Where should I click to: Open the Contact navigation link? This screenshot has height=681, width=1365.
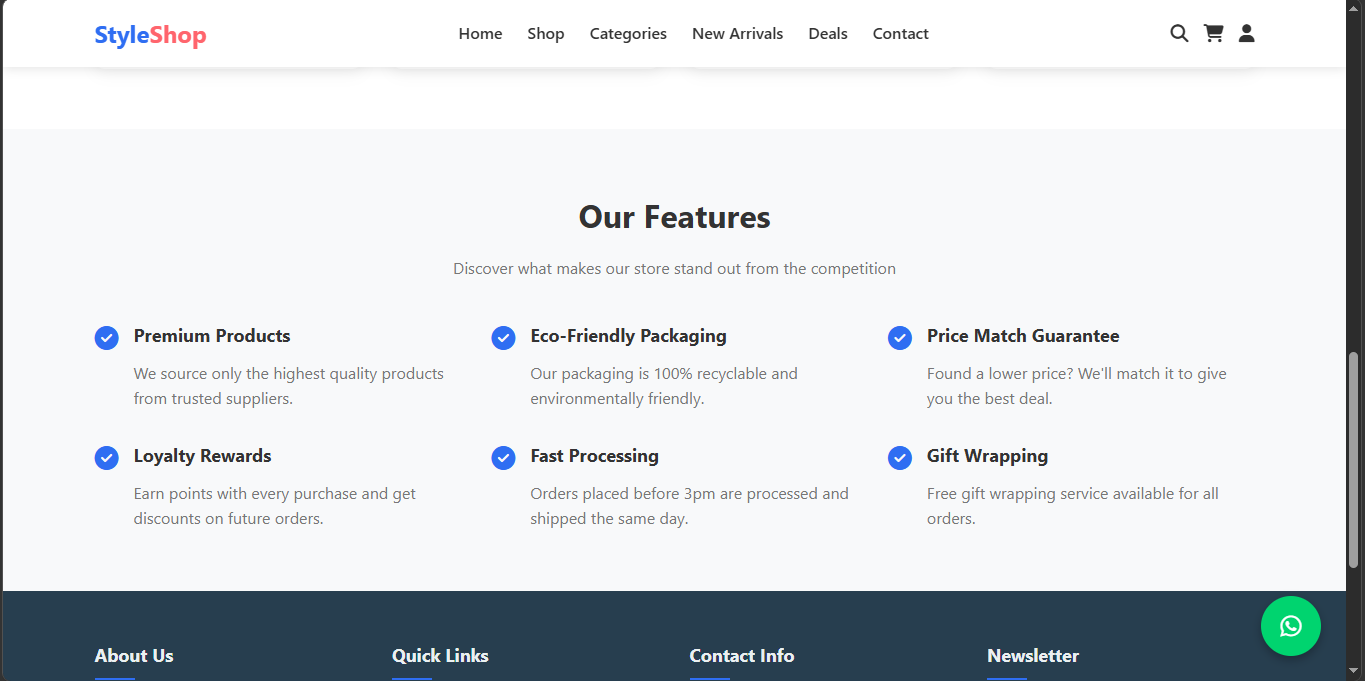click(x=900, y=34)
